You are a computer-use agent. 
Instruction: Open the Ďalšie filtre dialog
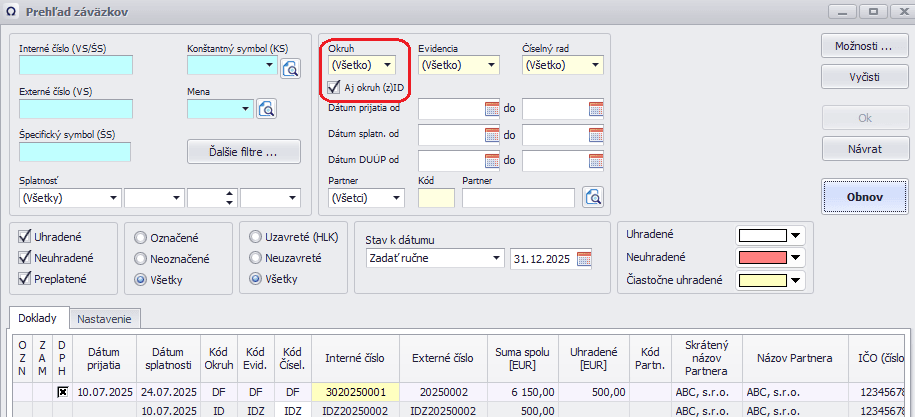coord(245,151)
